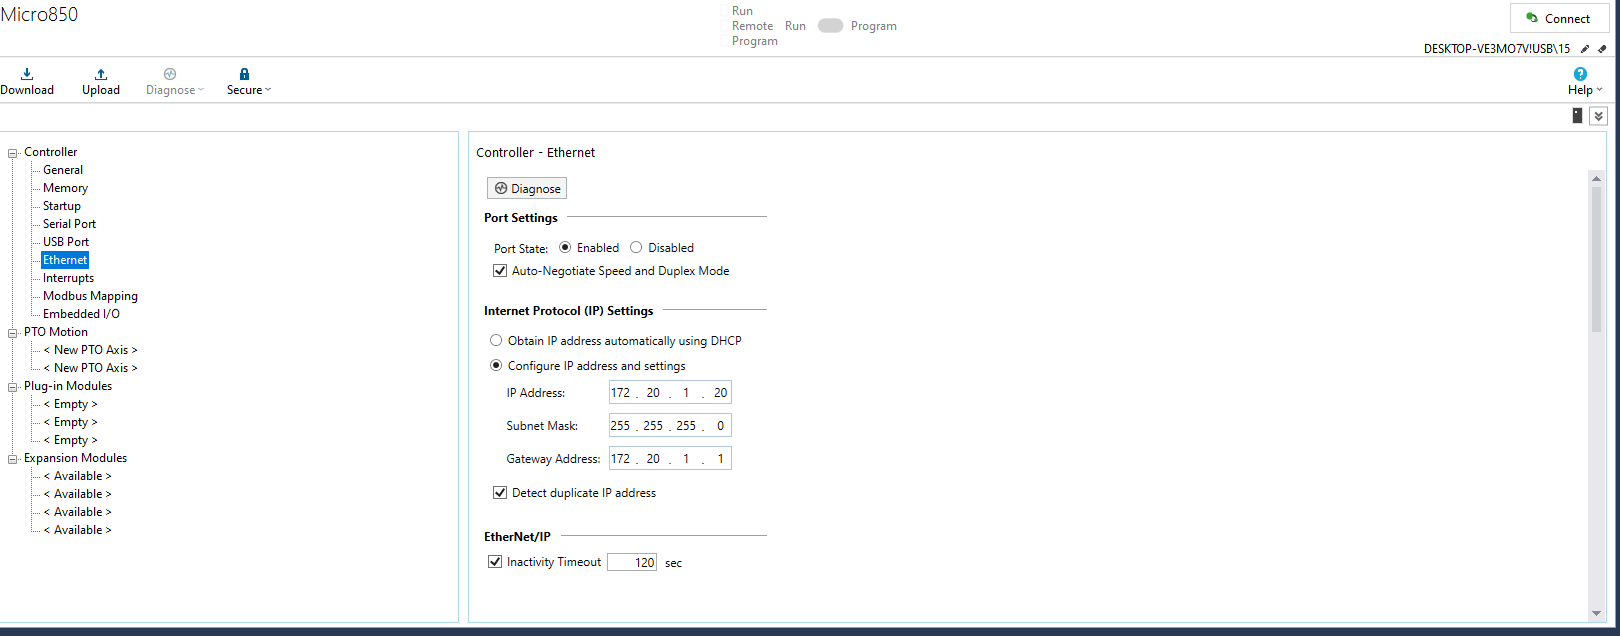Click the Connect button
This screenshot has height=636, width=1620.
pyautogui.click(x=1558, y=18)
